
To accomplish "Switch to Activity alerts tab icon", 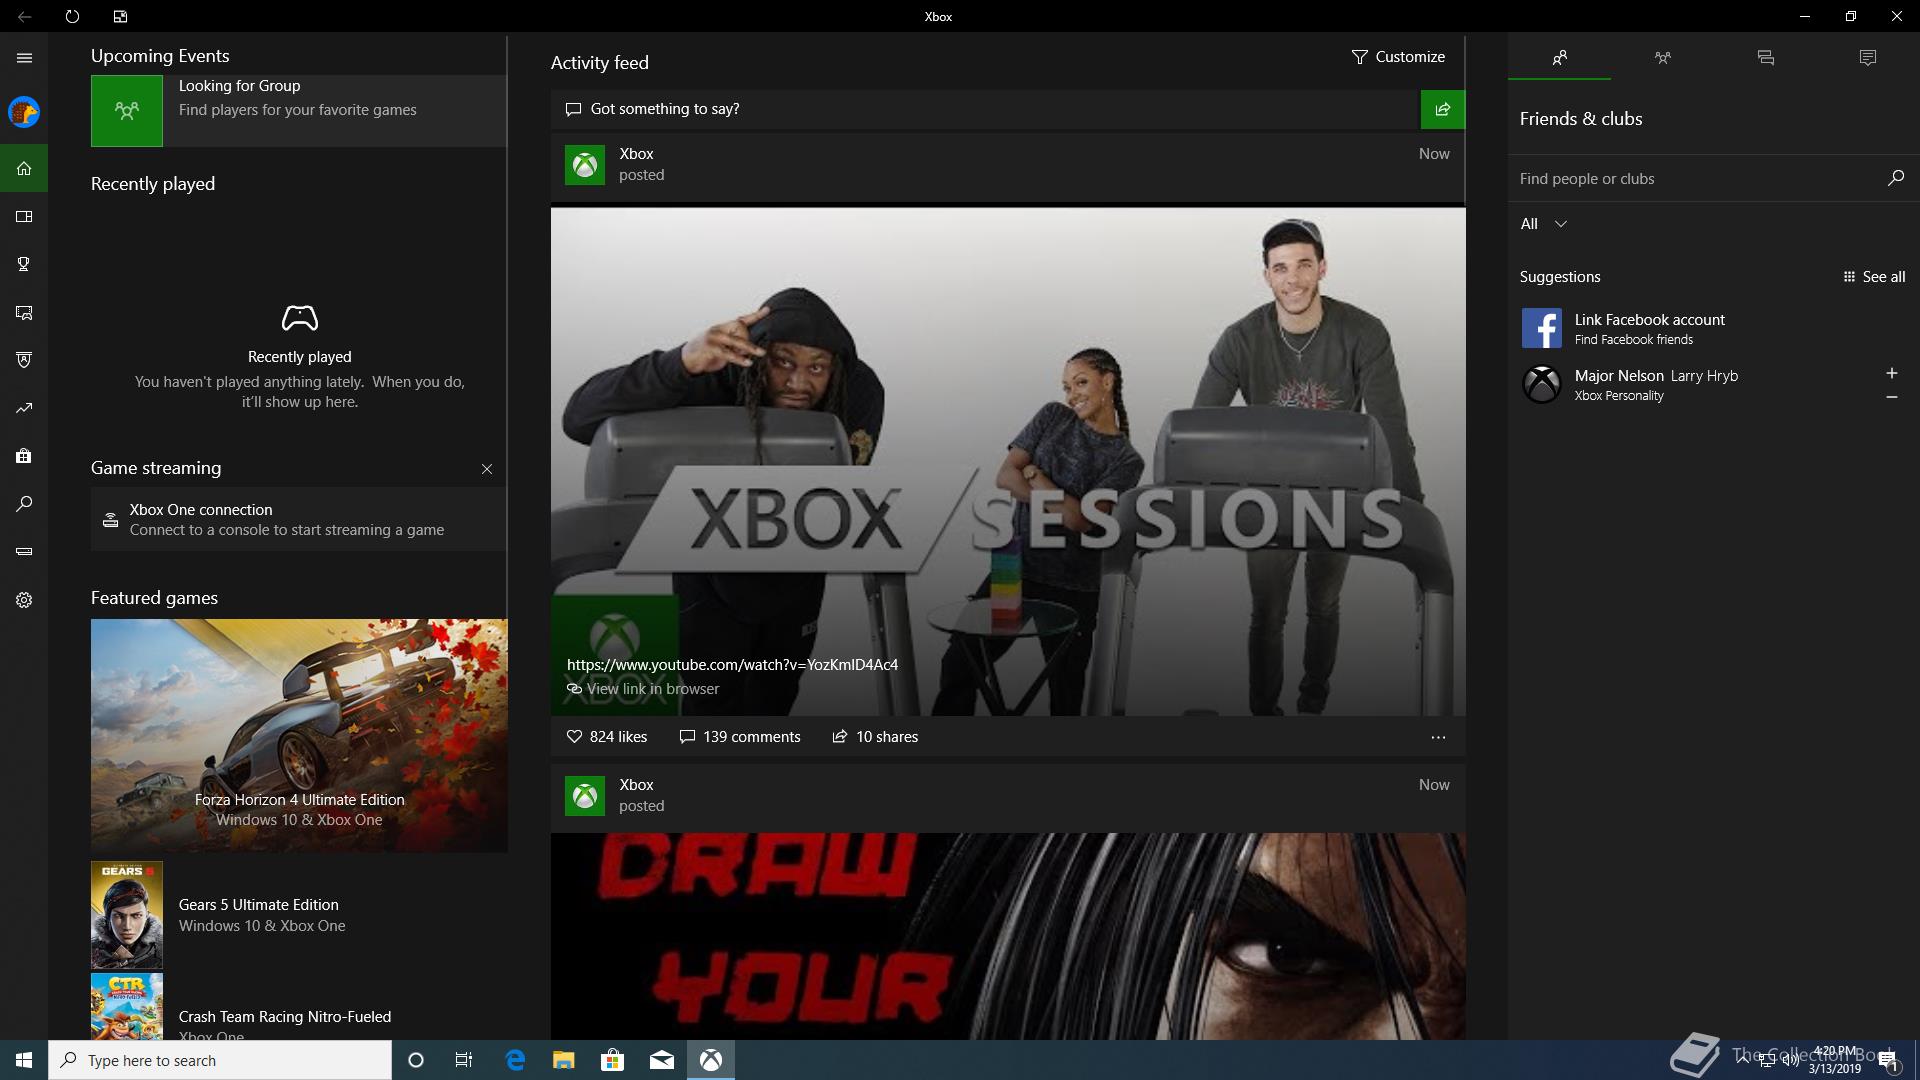I will [x=1867, y=58].
